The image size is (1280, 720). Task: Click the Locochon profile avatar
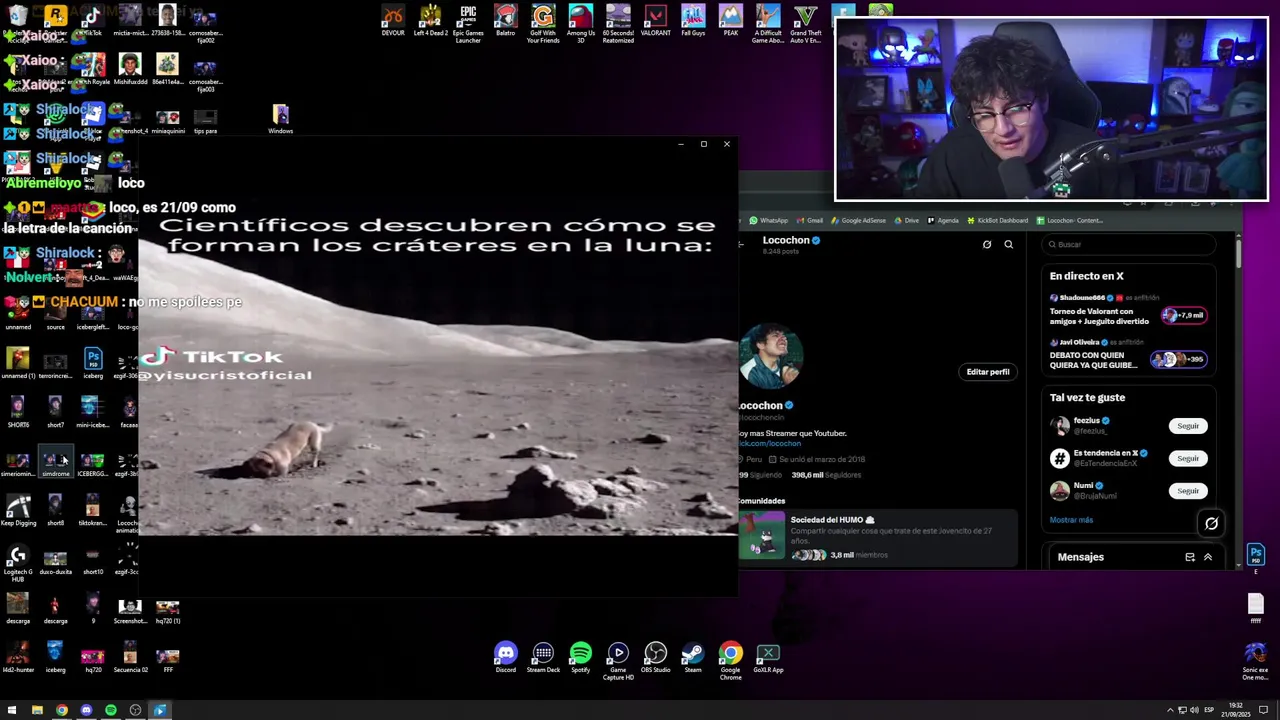coord(771,355)
